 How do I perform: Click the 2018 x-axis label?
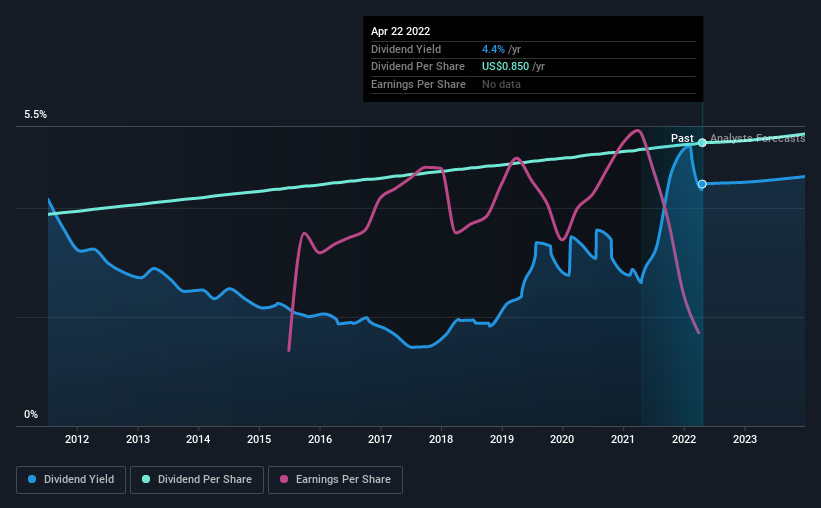pos(441,439)
